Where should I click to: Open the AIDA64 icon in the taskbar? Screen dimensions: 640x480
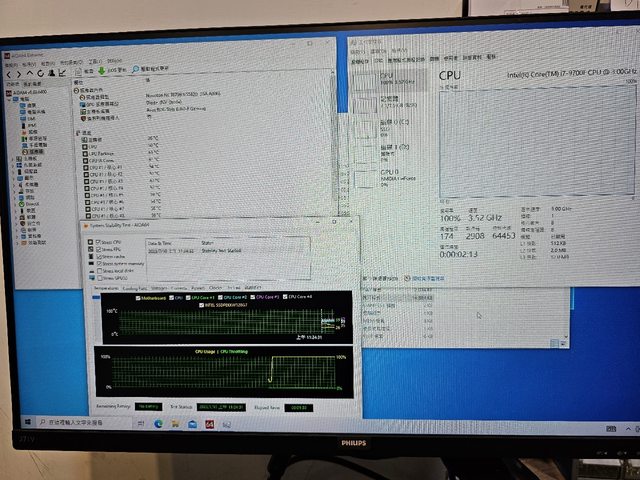pos(209,424)
